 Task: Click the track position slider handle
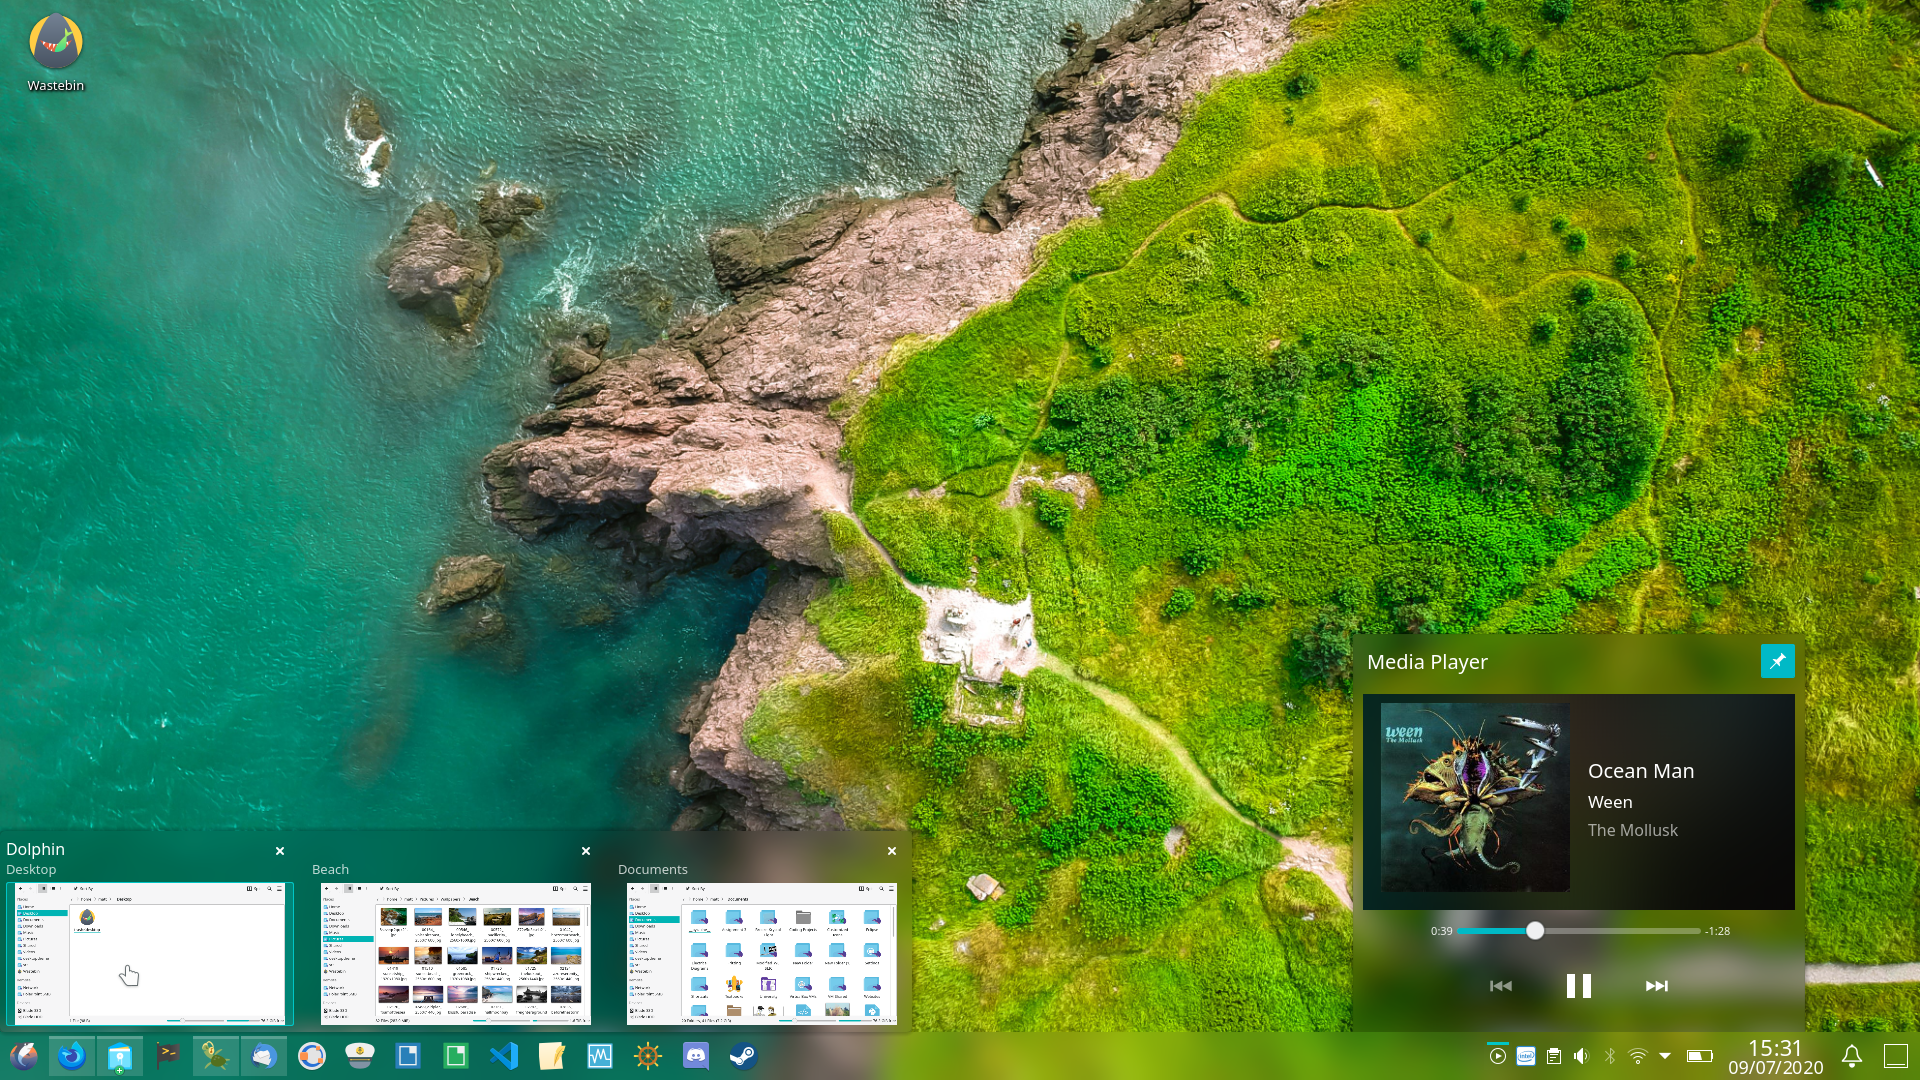(x=1535, y=931)
